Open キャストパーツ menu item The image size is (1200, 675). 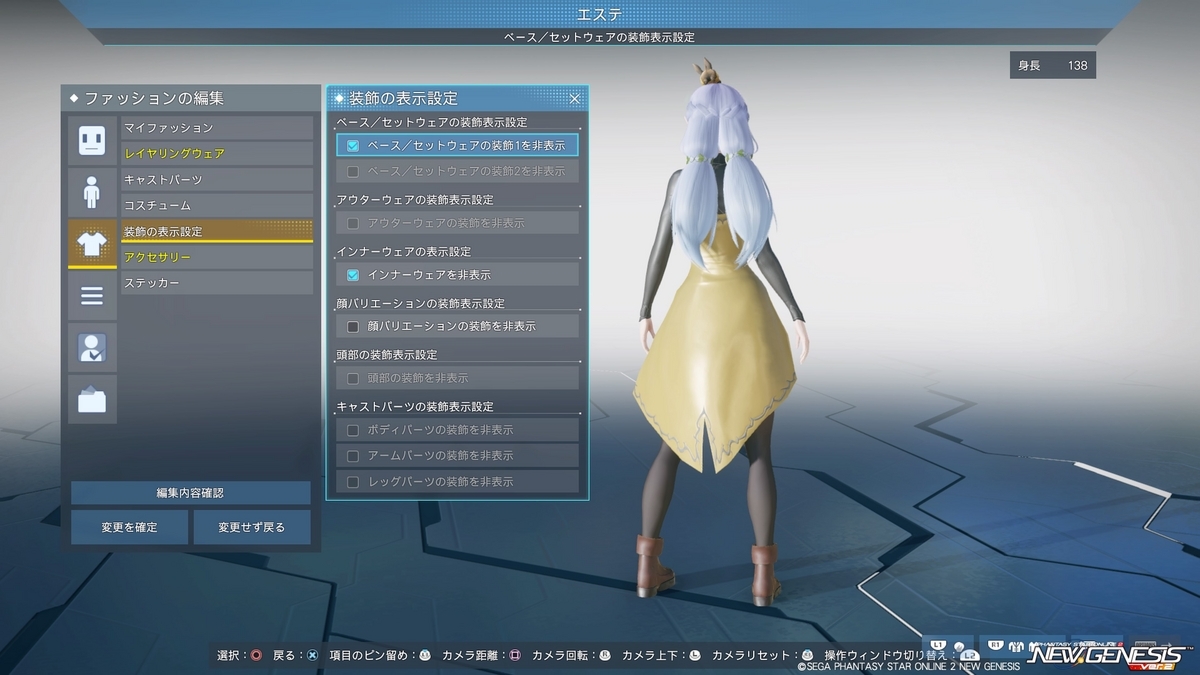click(217, 180)
